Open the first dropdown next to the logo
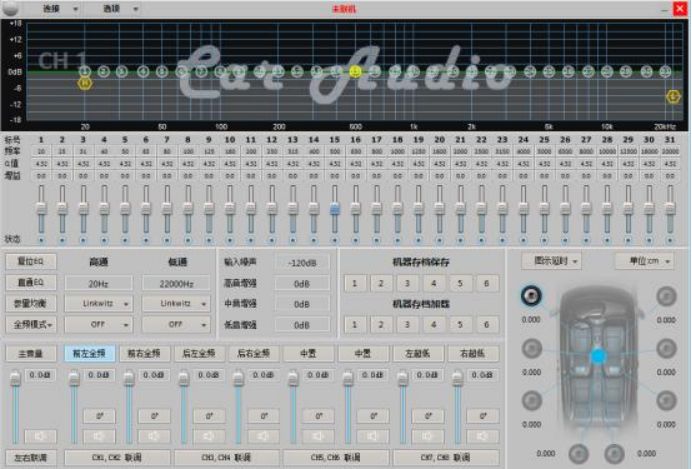 click(x=60, y=8)
